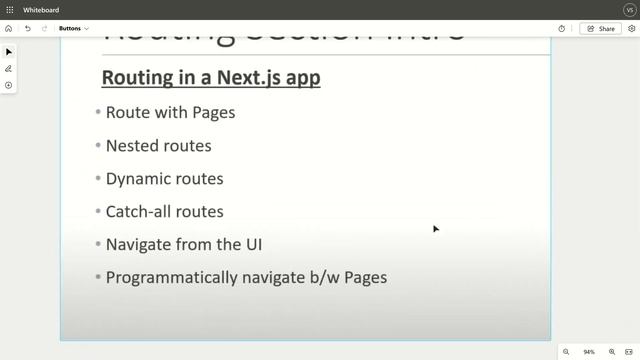The width and height of the screenshot is (640, 360).
Task: Select the text 'Dynamic routes'
Action: point(164,179)
